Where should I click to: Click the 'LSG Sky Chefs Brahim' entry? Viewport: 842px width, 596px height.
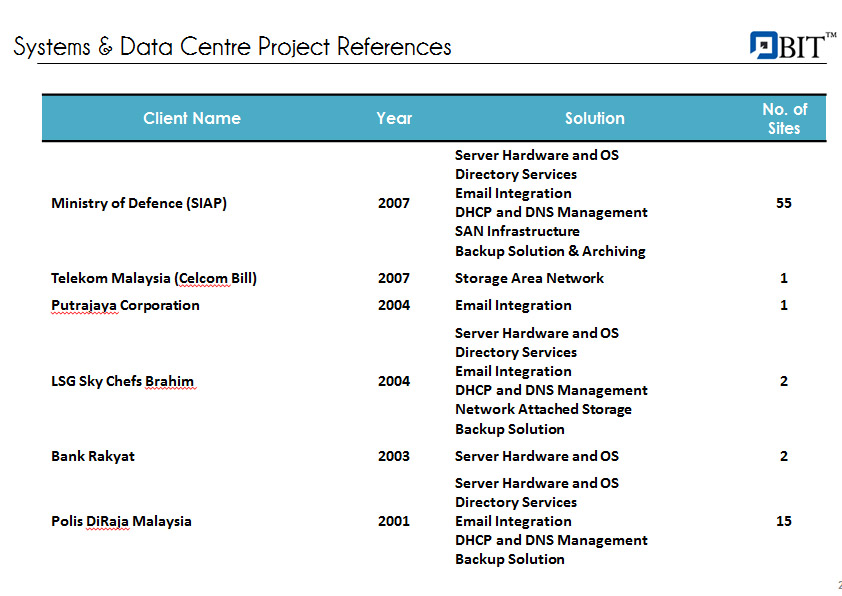tap(122, 381)
